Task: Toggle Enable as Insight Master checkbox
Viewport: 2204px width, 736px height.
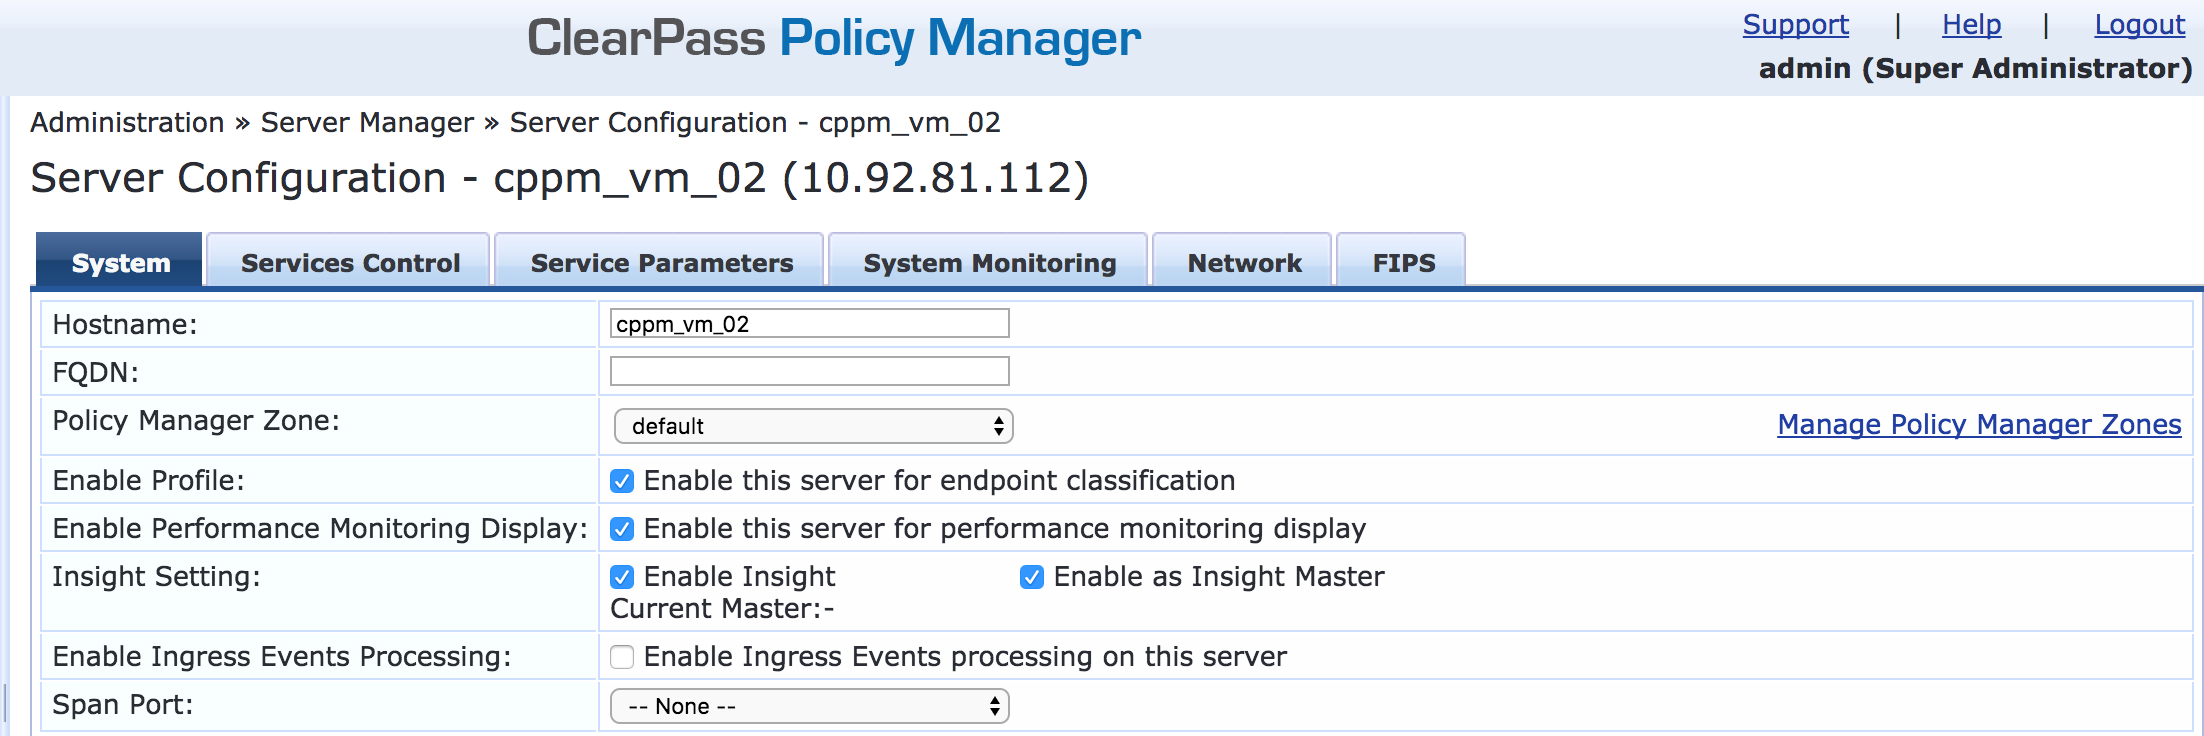Action: (1032, 577)
